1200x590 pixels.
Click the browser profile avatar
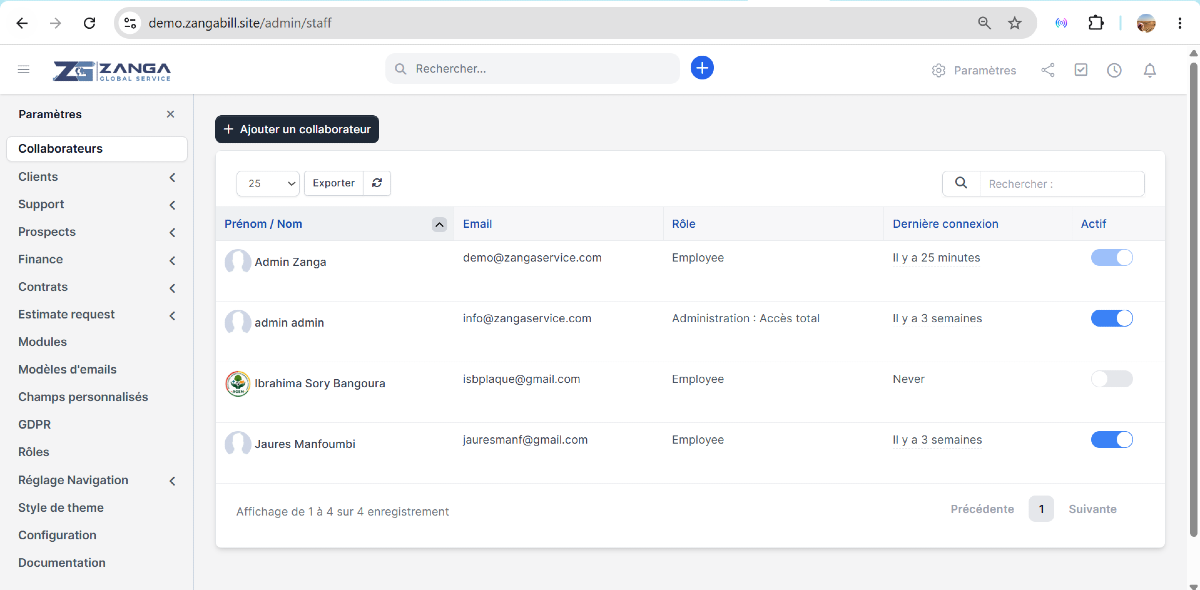tap(1147, 22)
